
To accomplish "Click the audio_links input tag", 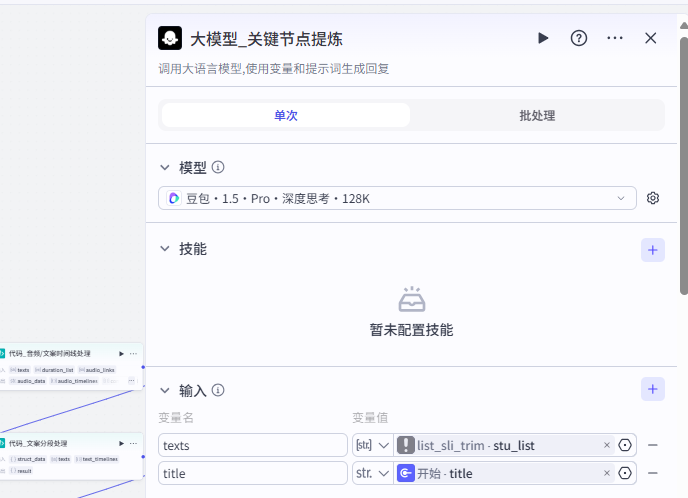I will tap(97, 370).
